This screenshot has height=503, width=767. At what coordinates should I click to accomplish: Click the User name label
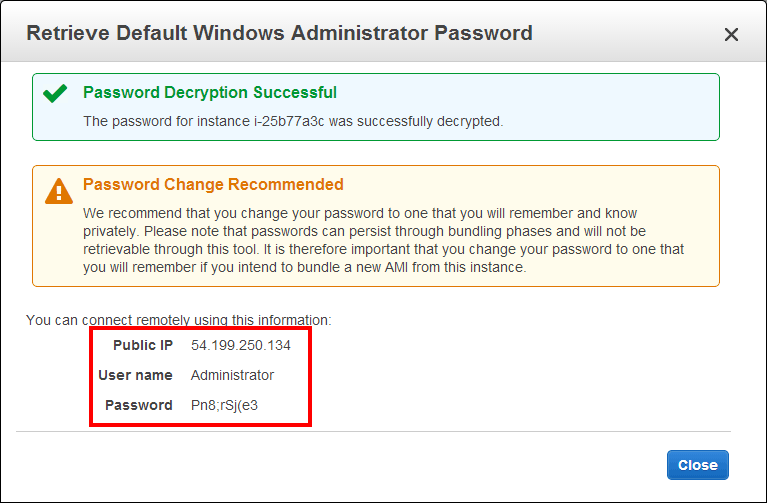pos(135,375)
